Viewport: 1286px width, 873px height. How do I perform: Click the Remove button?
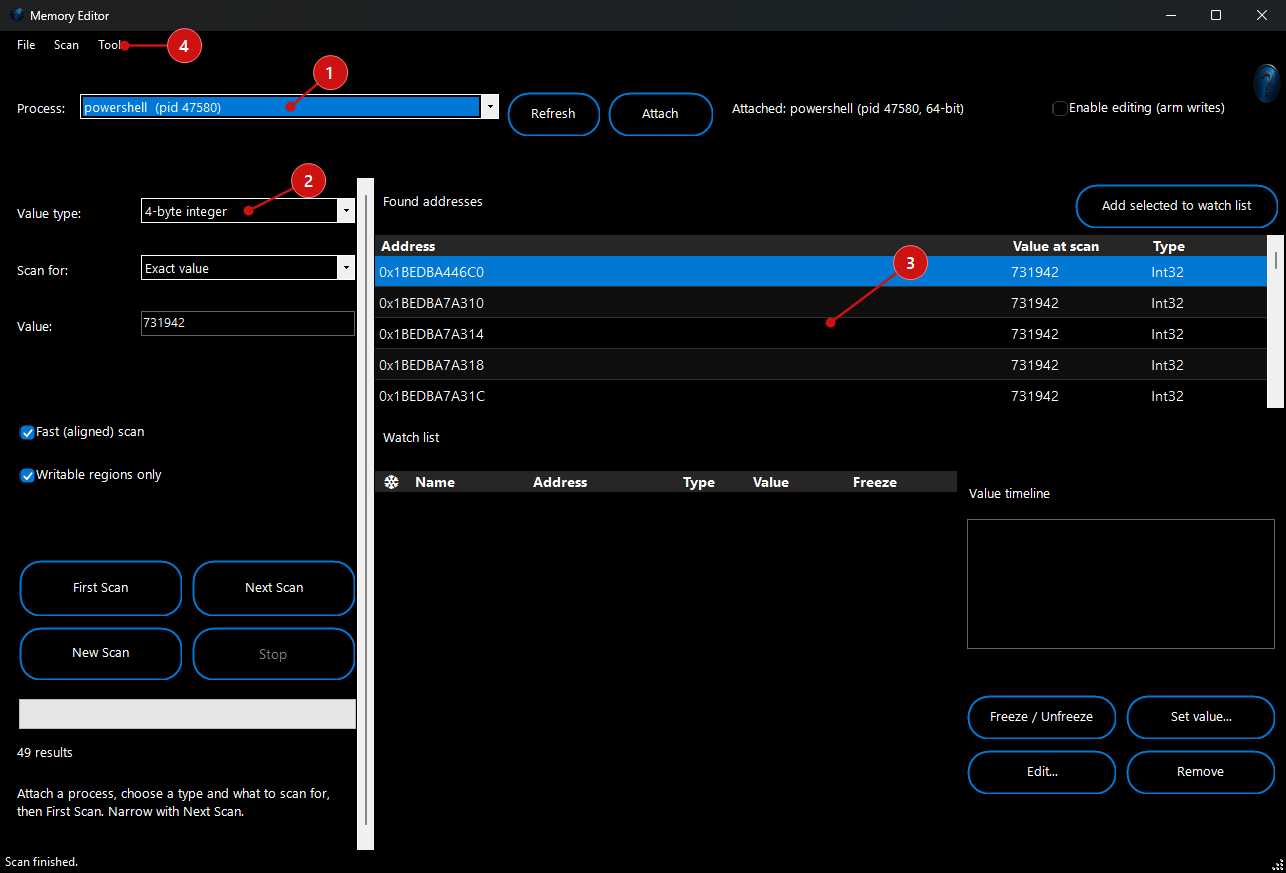[1201, 772]
